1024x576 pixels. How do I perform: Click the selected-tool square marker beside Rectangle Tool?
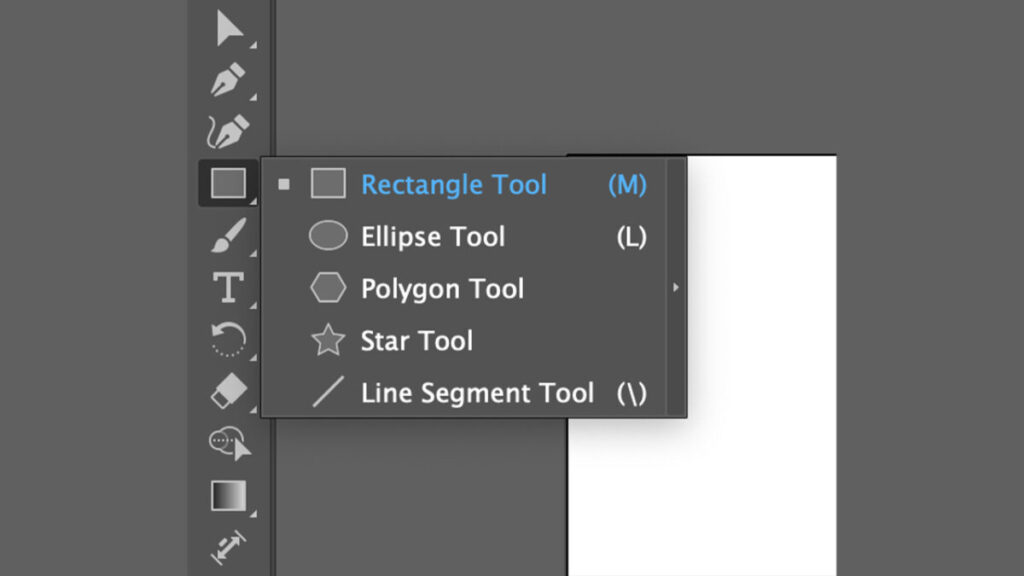[x=284, y=185]
